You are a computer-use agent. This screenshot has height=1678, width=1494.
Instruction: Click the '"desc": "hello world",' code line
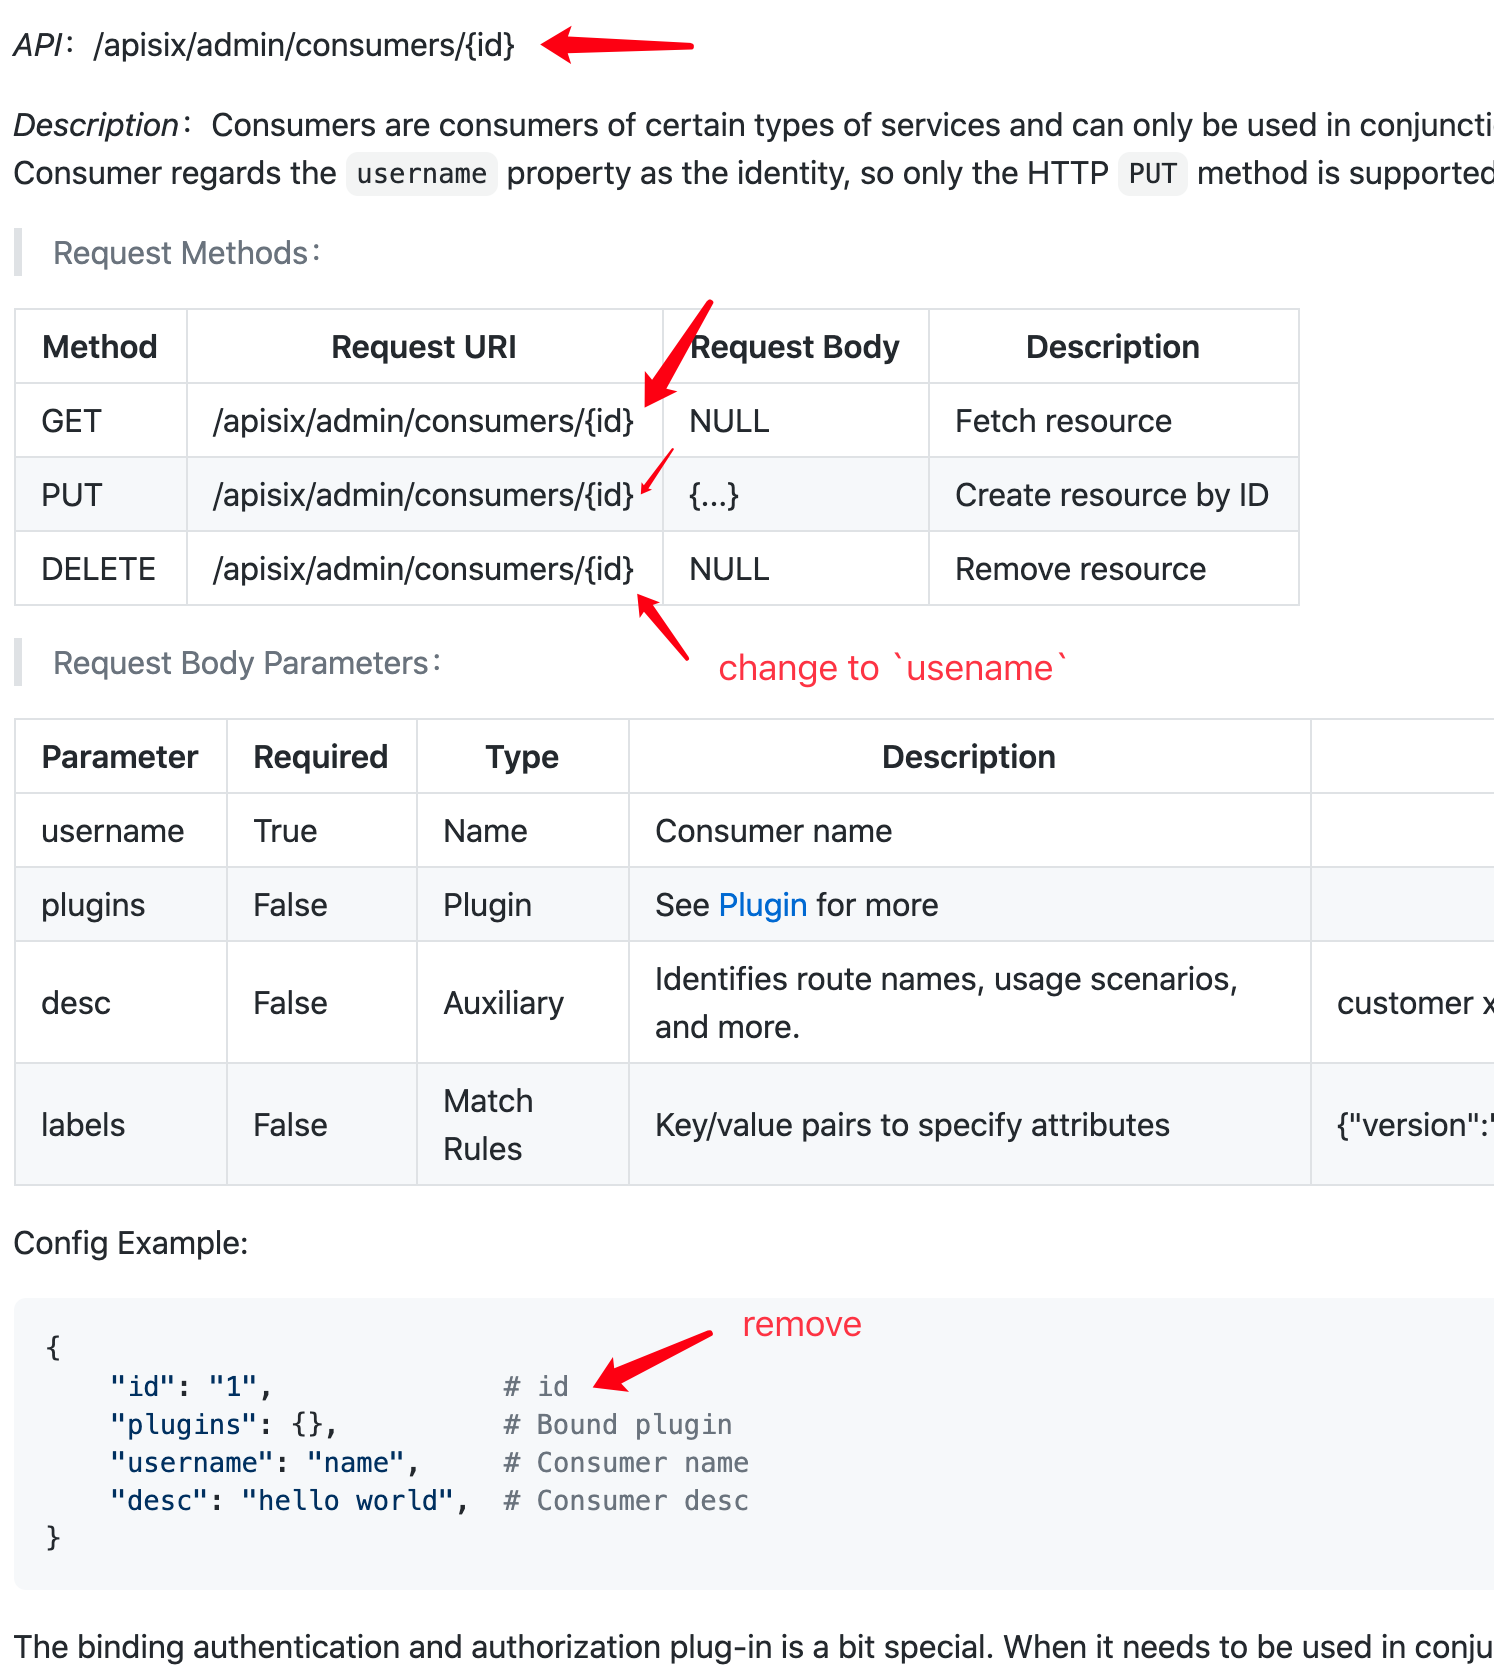[x=289, y=1501]
